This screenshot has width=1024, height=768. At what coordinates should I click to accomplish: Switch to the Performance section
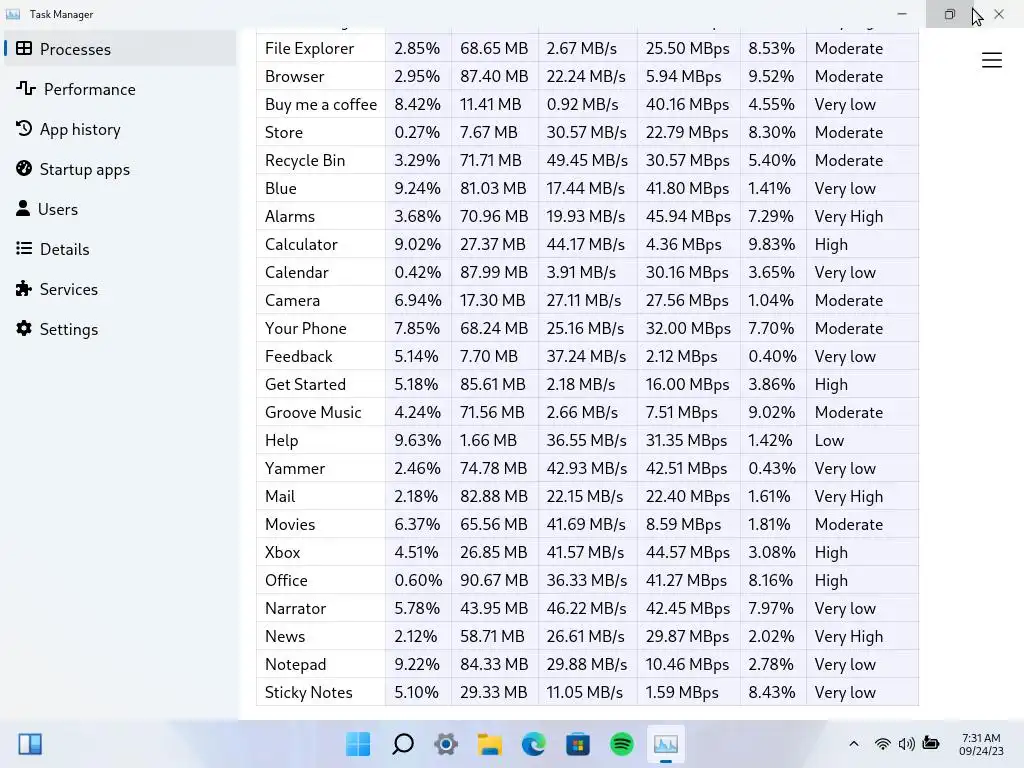[120, 89]
